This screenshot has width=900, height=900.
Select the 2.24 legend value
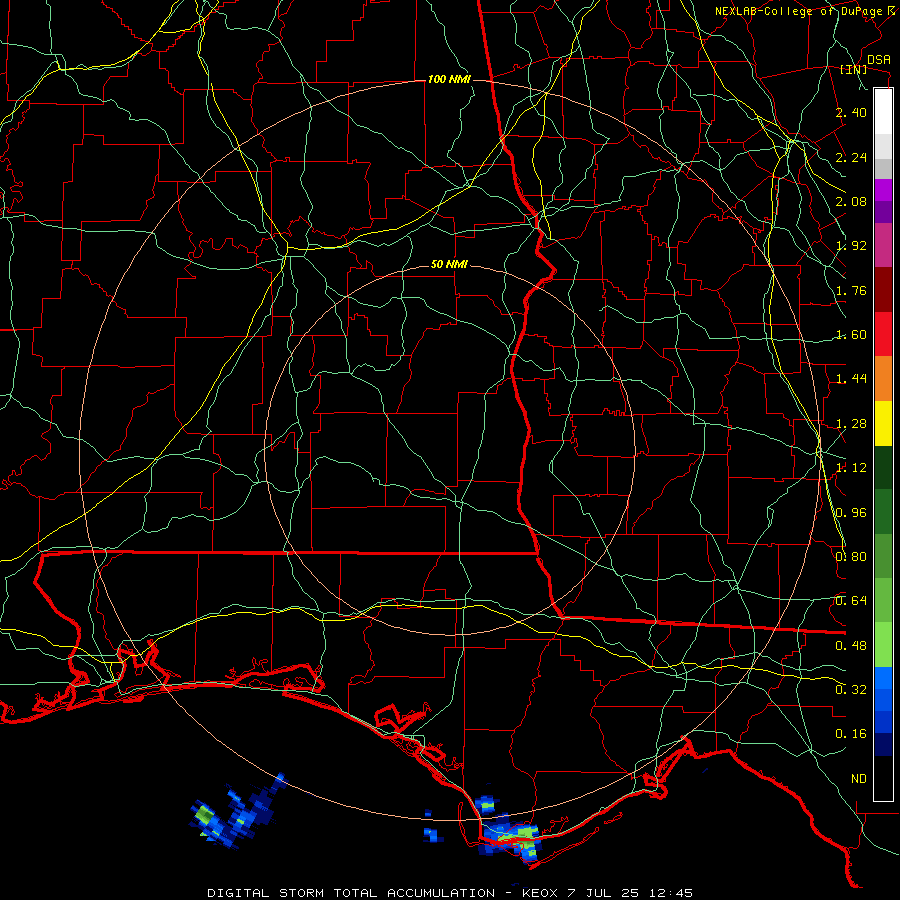pos(851,157)
